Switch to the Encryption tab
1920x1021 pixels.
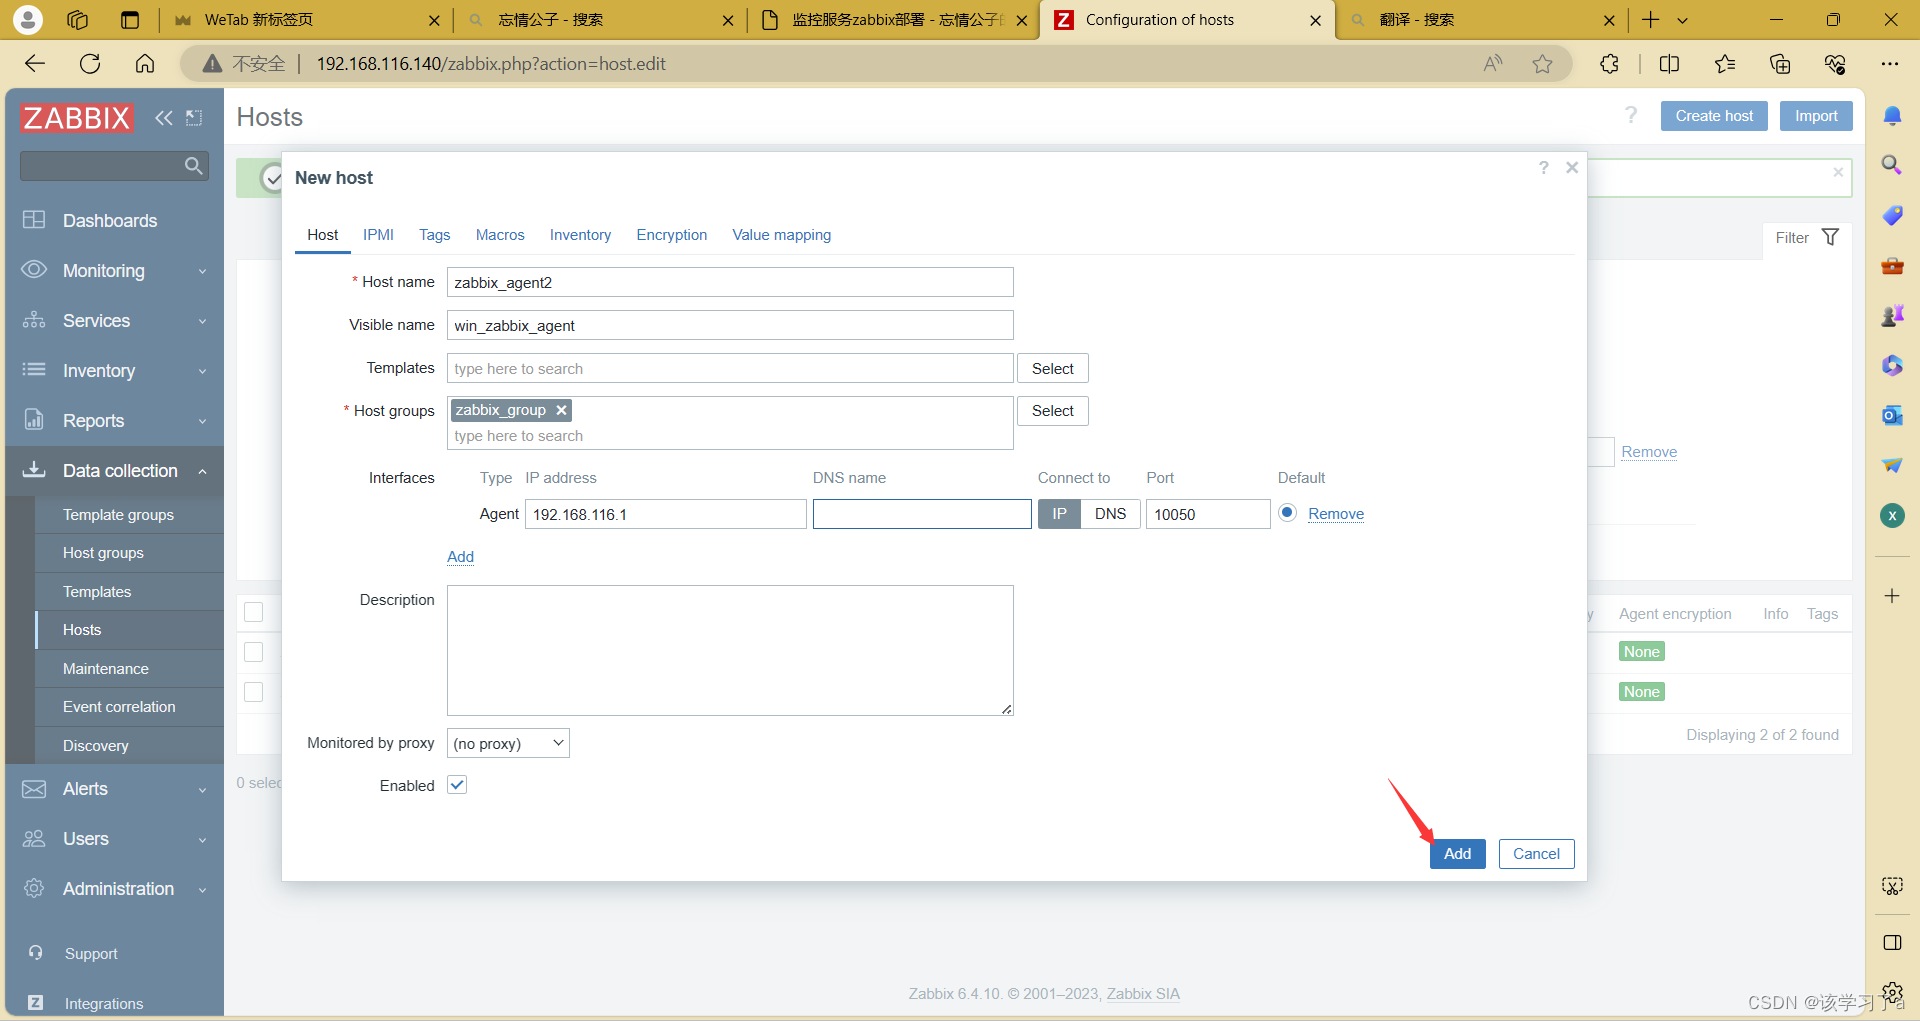pyautogui.click(x=672, y=235)
